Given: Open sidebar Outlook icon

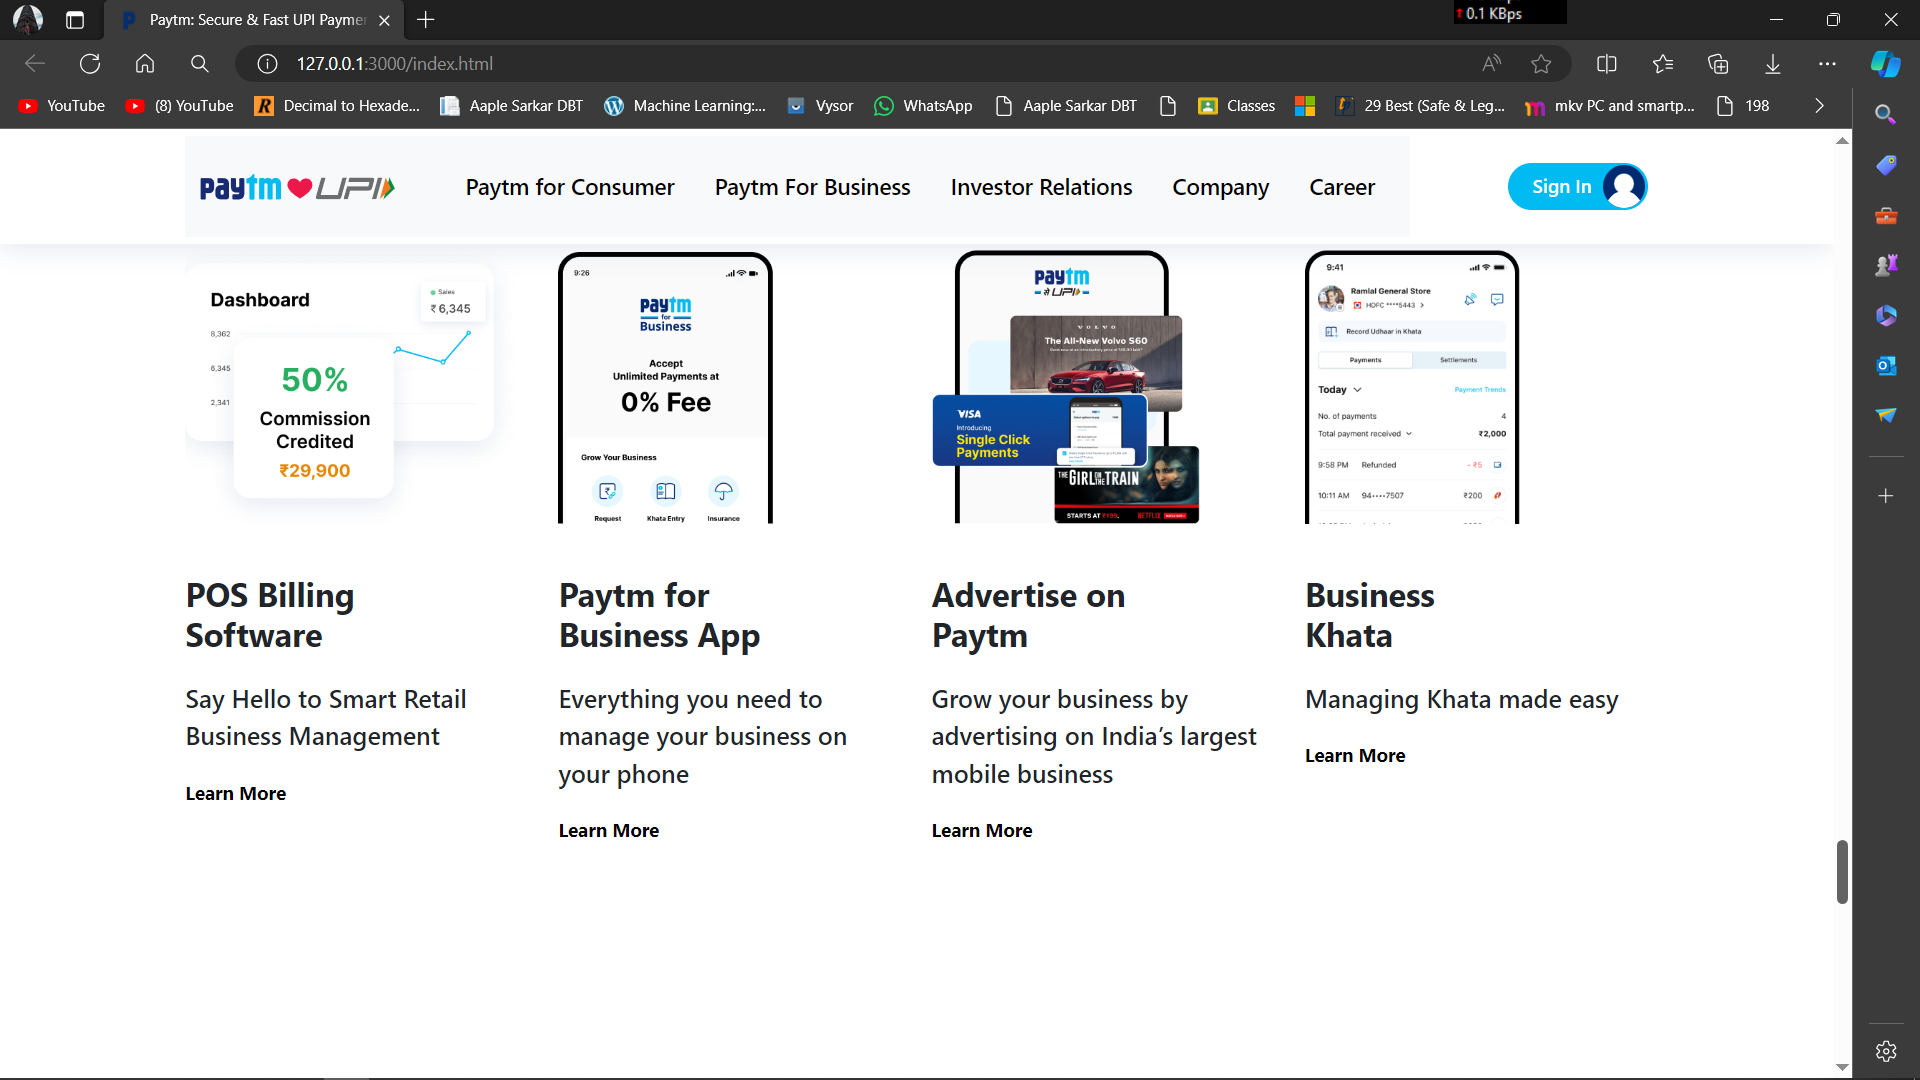Looking at the screenshot, I should [1886, 365].
